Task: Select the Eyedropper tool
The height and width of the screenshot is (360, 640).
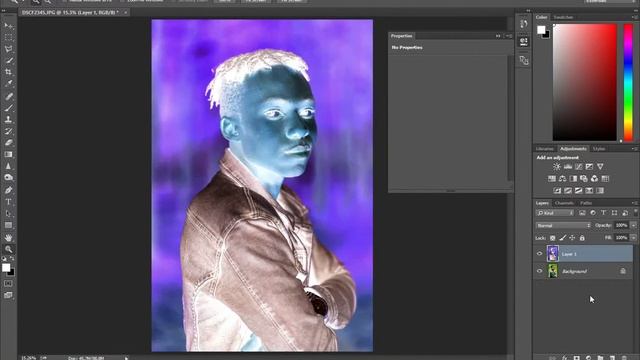Action: pos(9,83)
